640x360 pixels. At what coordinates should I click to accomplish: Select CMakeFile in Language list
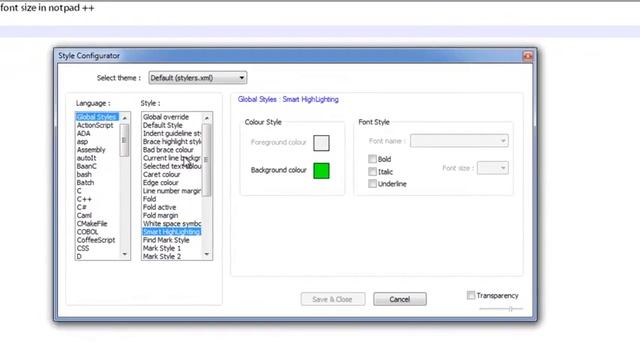point(92,224)
